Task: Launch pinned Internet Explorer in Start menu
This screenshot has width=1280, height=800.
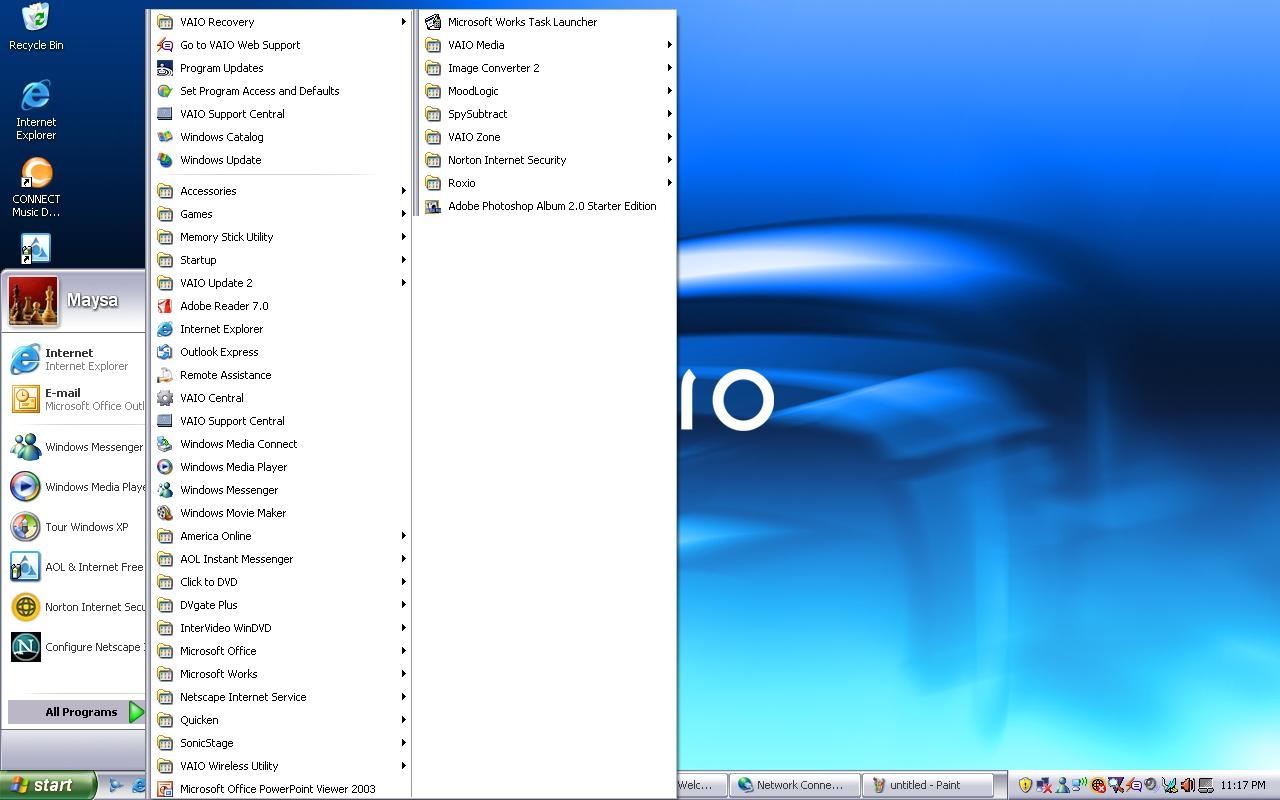Action: click(x=75, y=359)
